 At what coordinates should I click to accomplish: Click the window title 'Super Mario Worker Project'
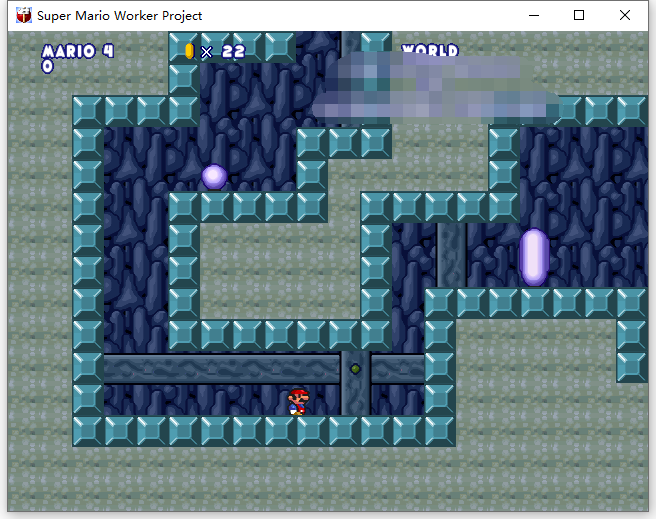pos(120,16)
